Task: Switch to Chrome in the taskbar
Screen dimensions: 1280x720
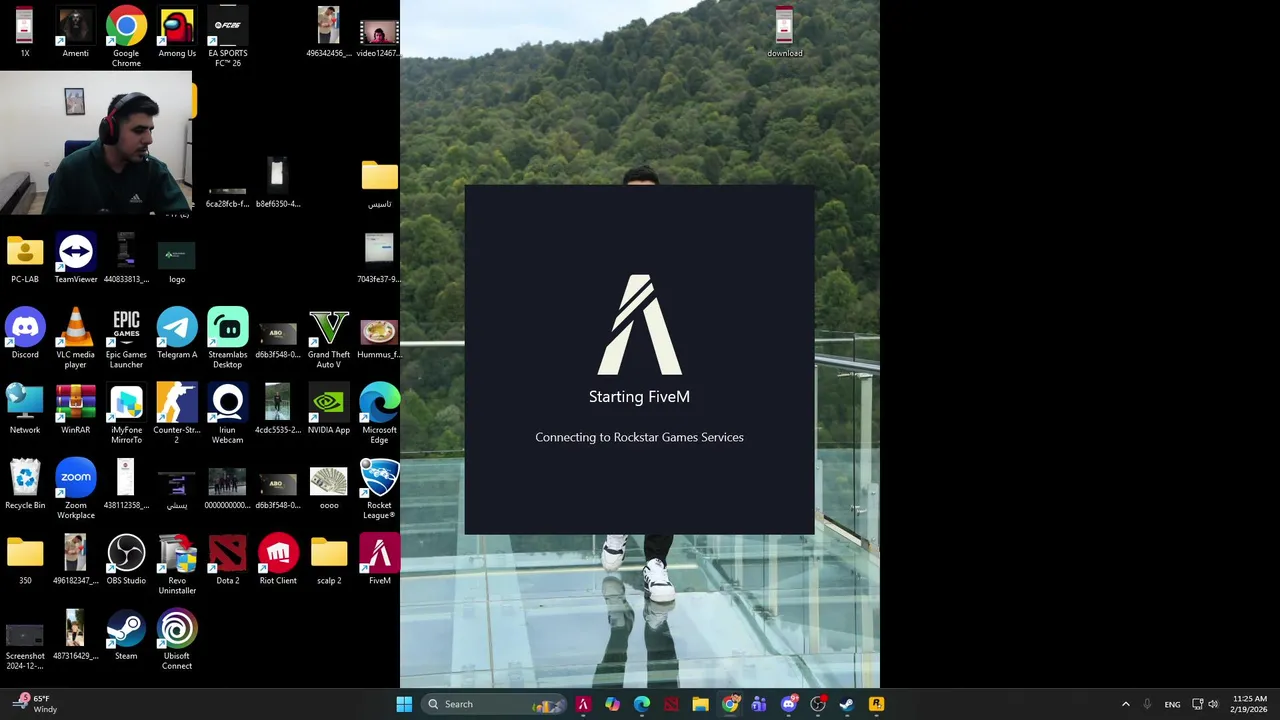Action: click(x=730, y=704)
